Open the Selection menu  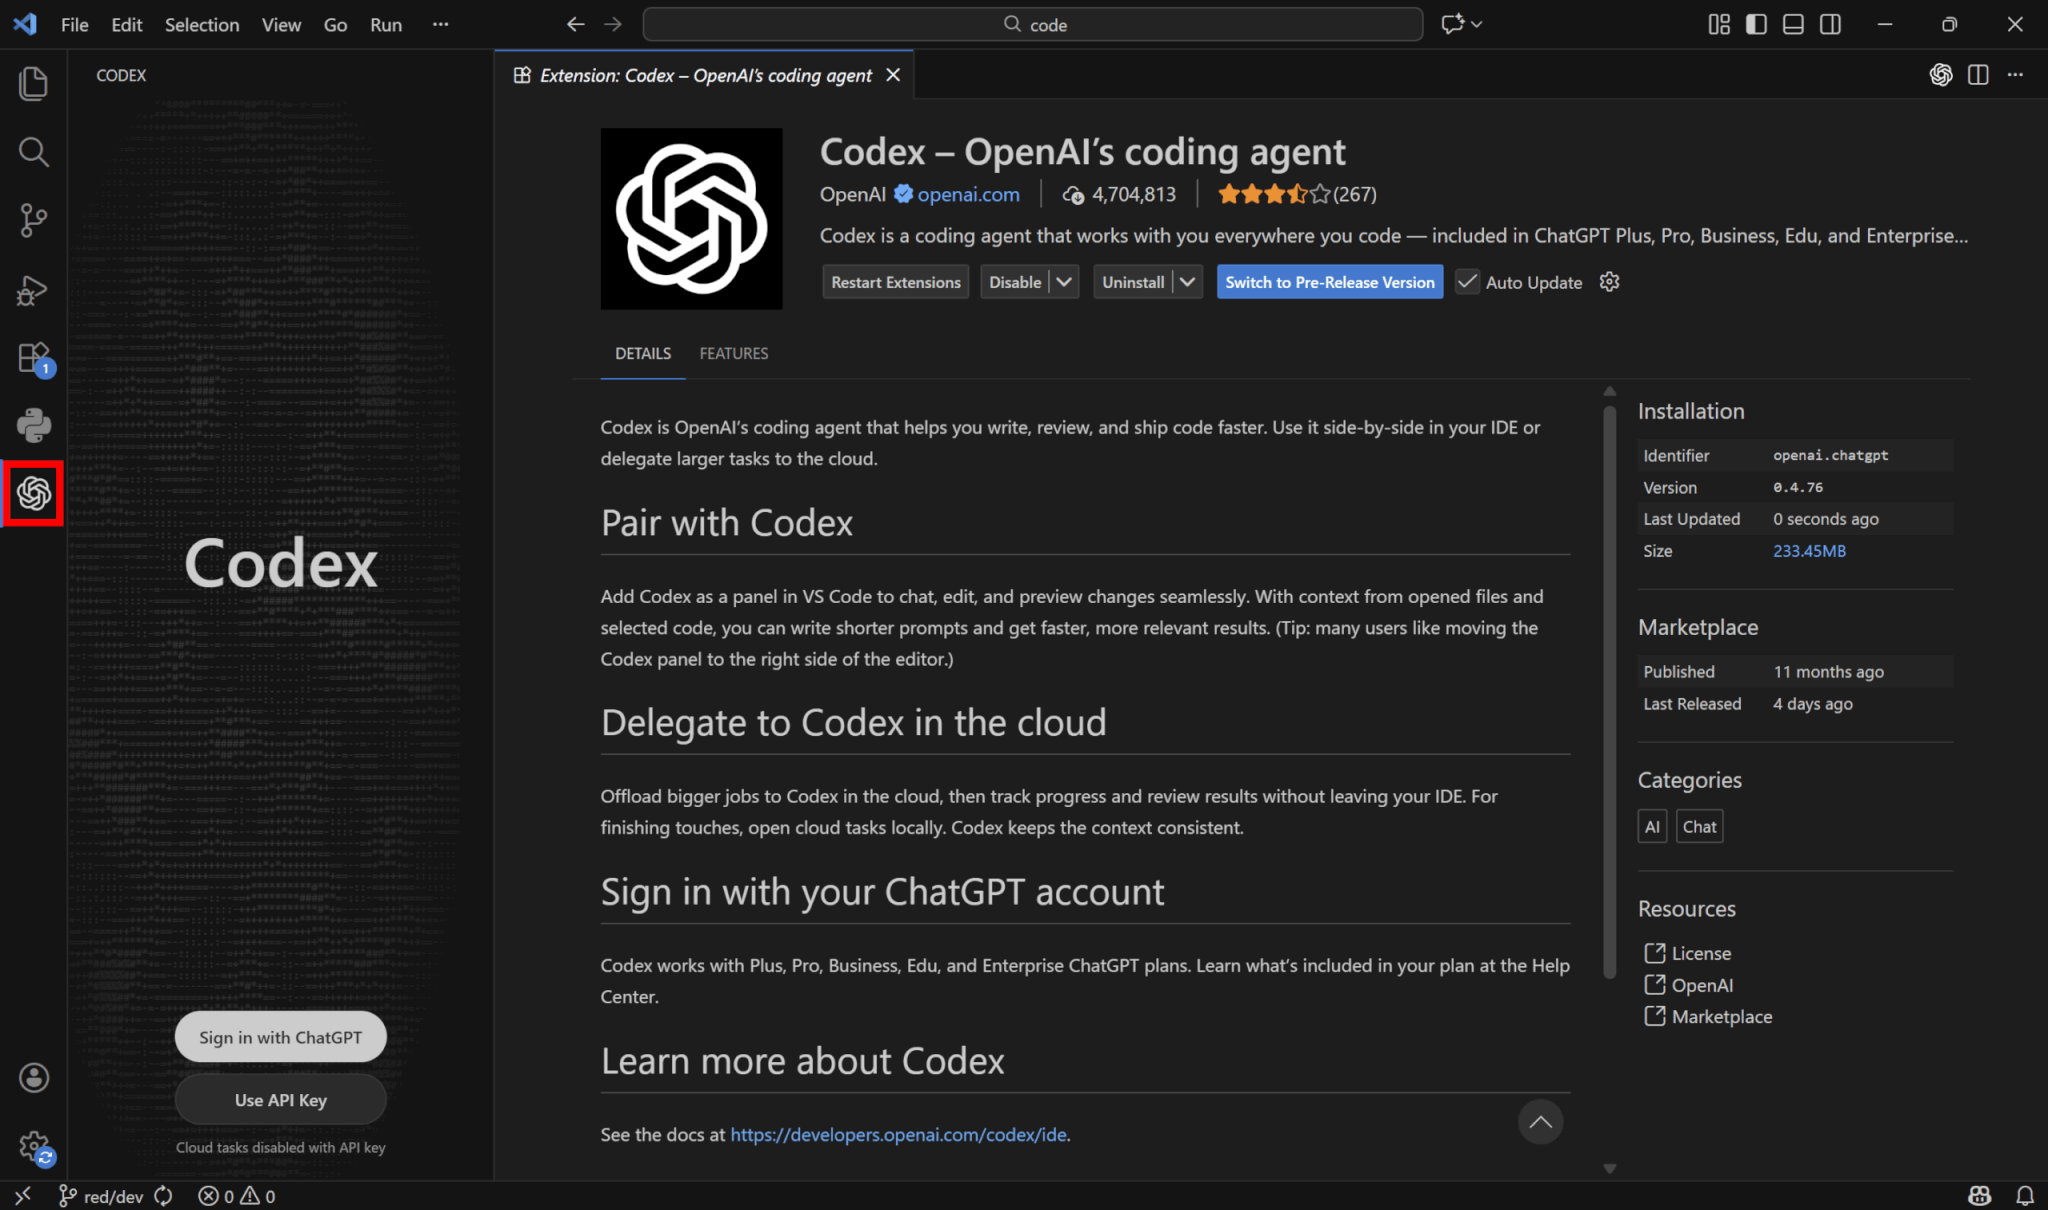(x=201, y=24)
